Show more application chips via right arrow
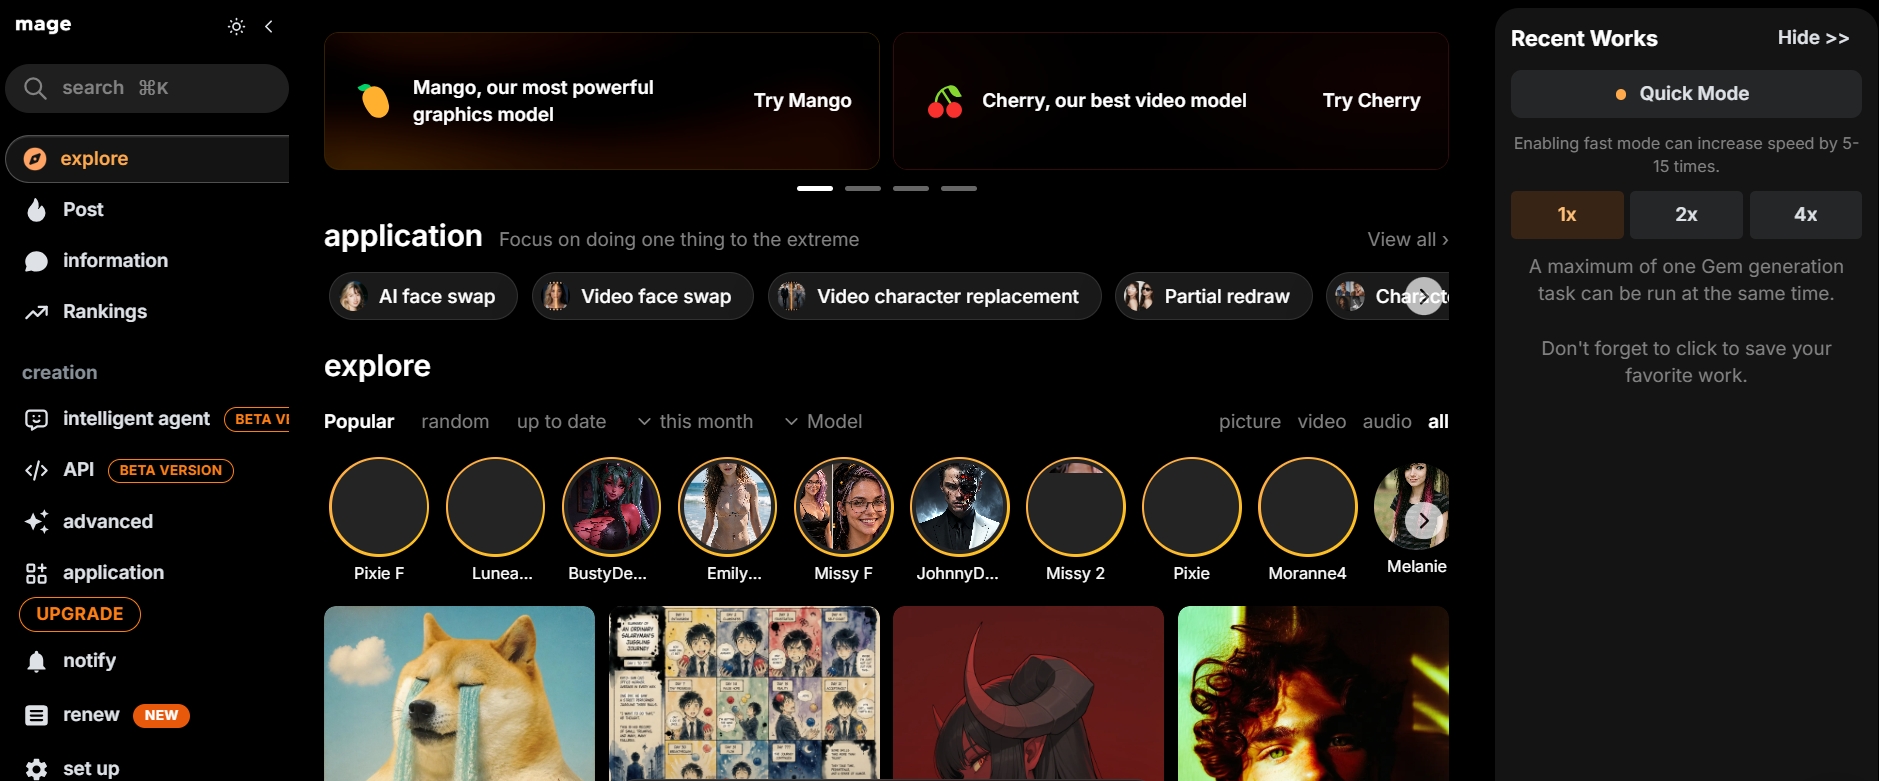Screen dimensions: 1879x781 tap(1424, 296)
